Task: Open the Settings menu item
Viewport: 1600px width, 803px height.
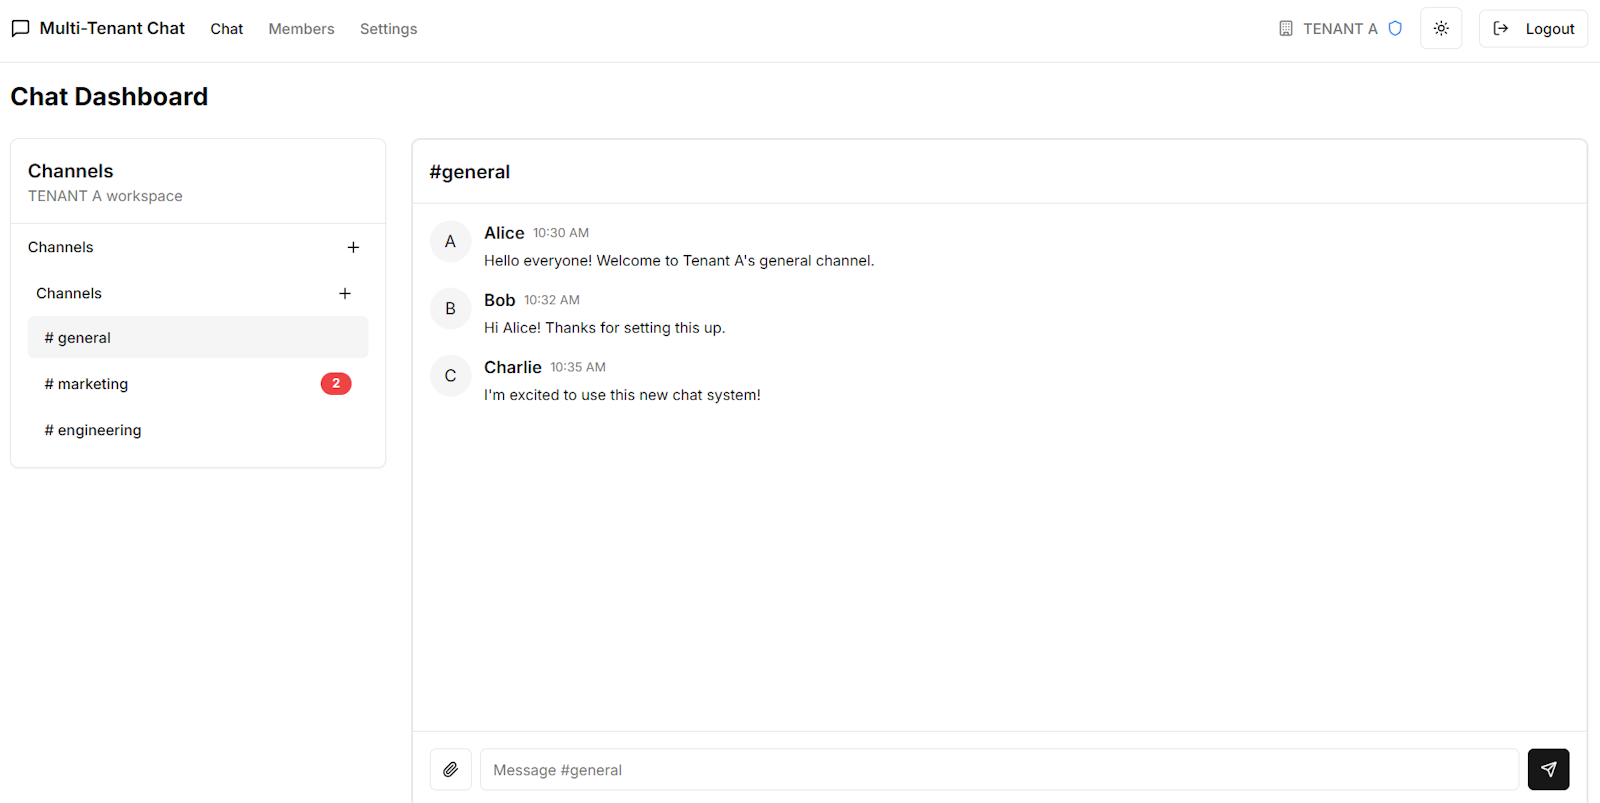Action: tap(388, 28)
